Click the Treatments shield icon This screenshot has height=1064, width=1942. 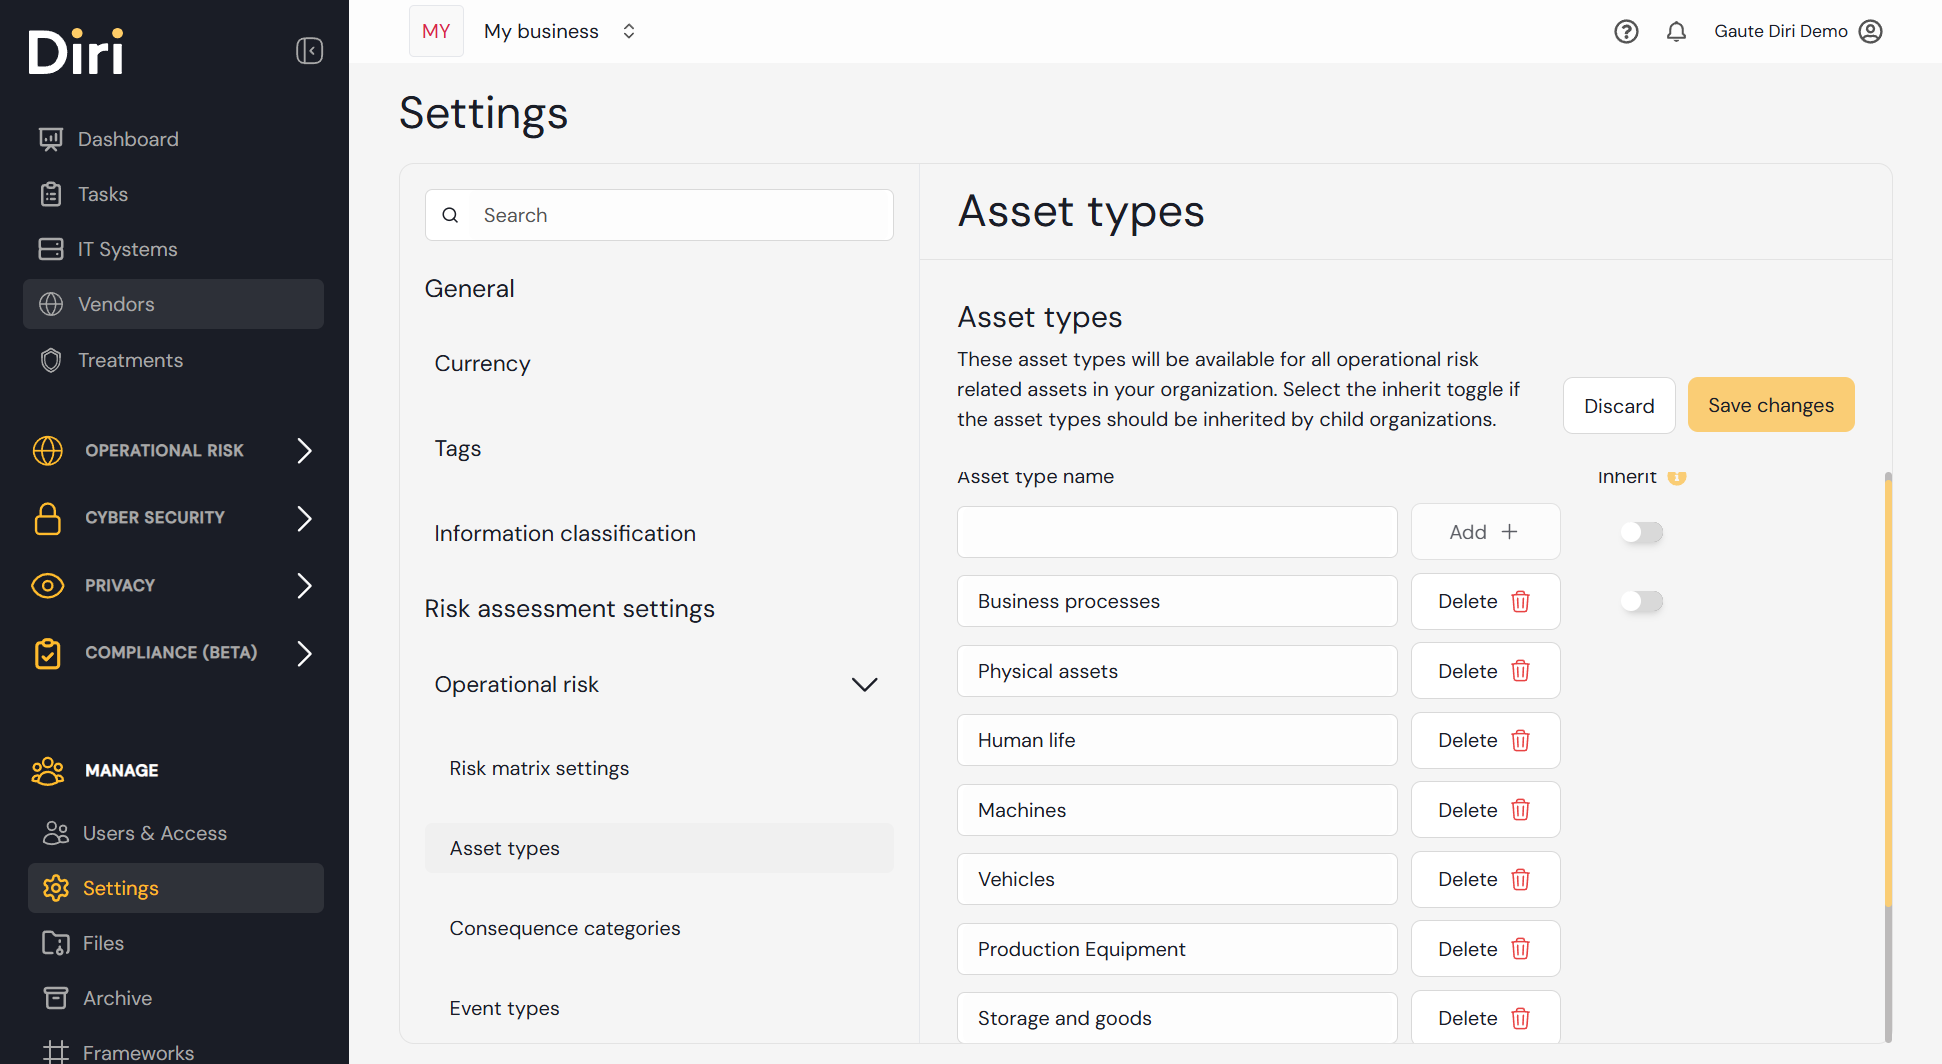(51, 360)
